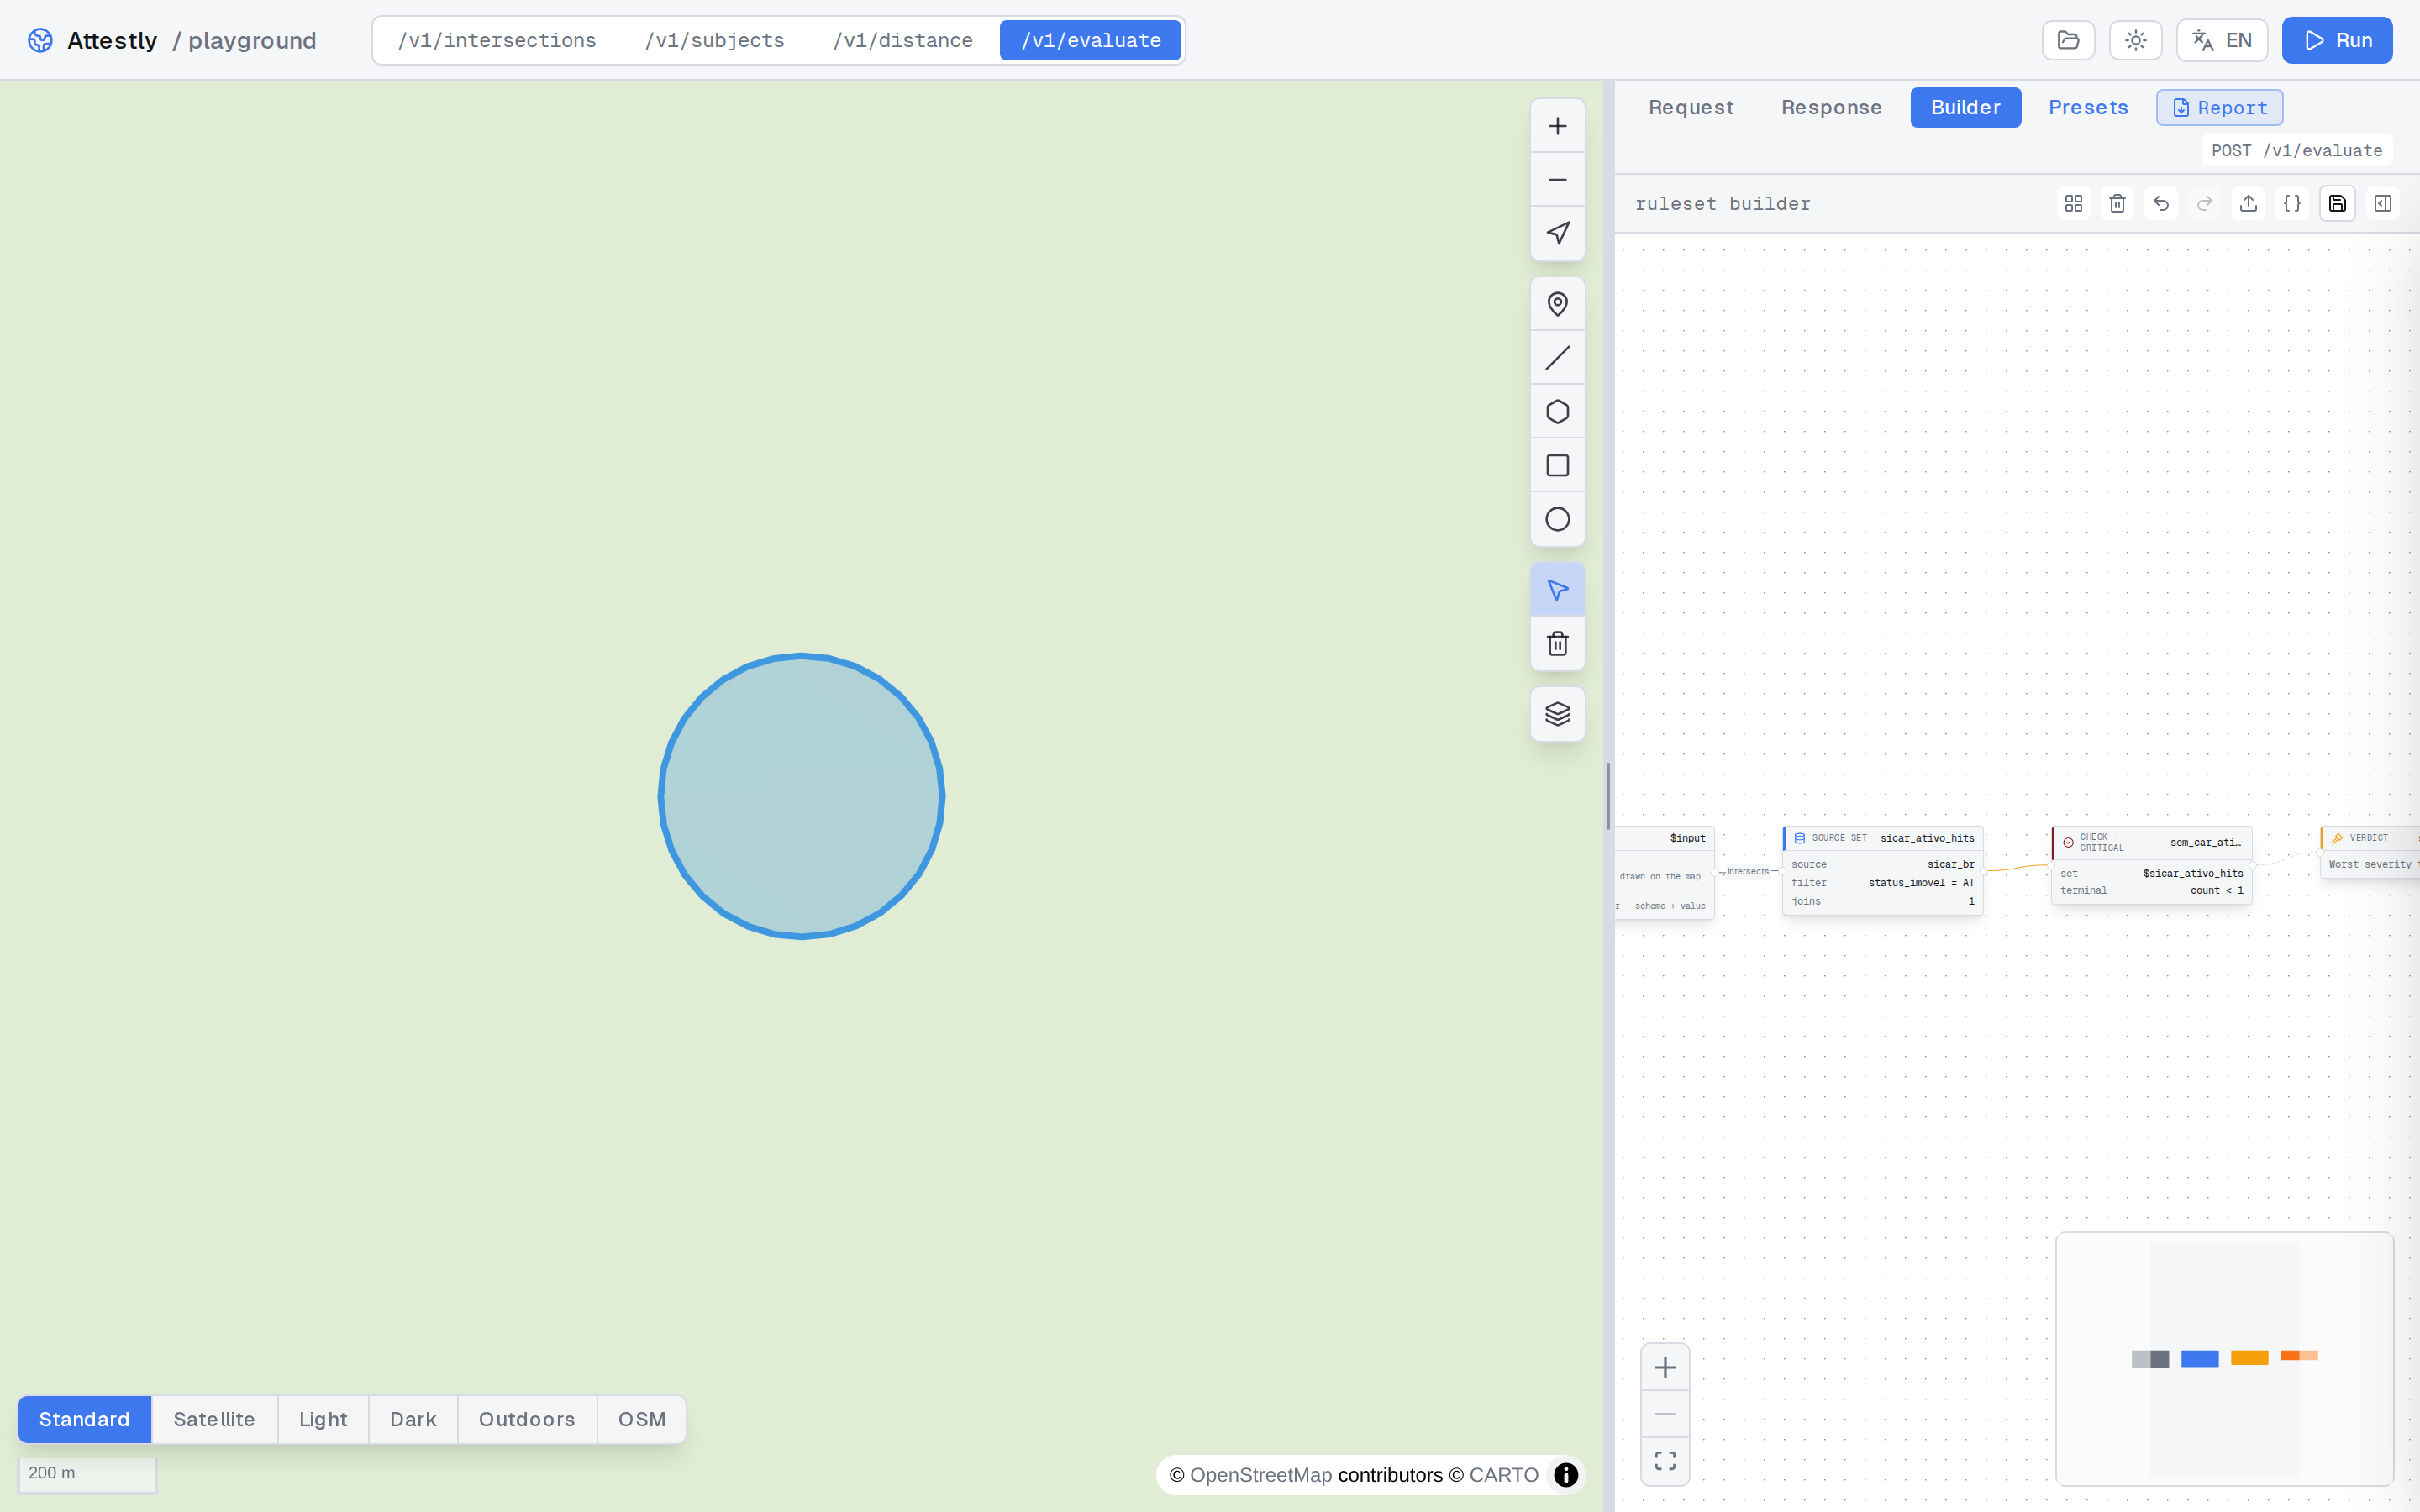The image size is (2420, 1512).
Task: Zoom in on the map
Action: 1557,126
